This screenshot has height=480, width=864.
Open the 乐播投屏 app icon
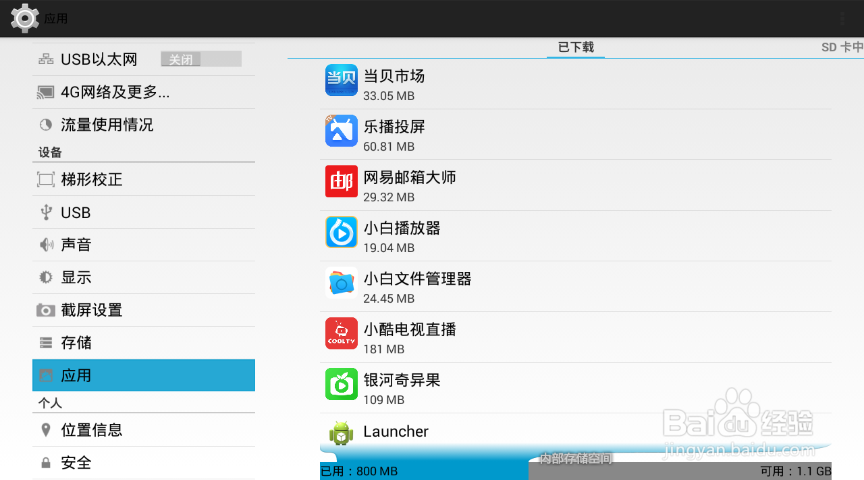tap(341, 131)
